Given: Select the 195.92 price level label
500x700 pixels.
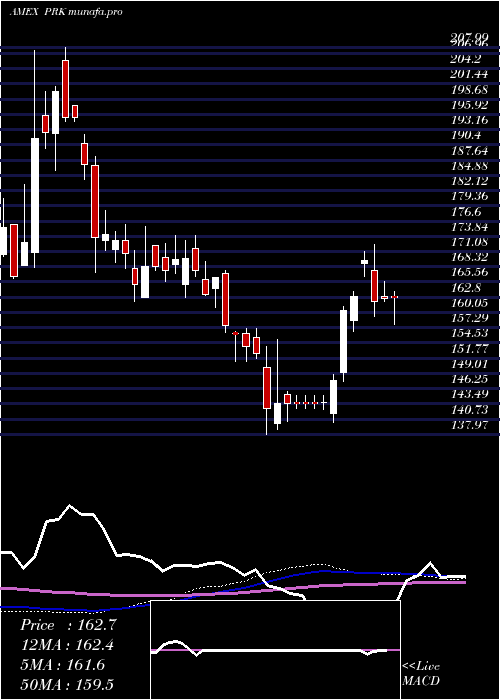Looking at the screenshot, I should click(x=468, y=104).
